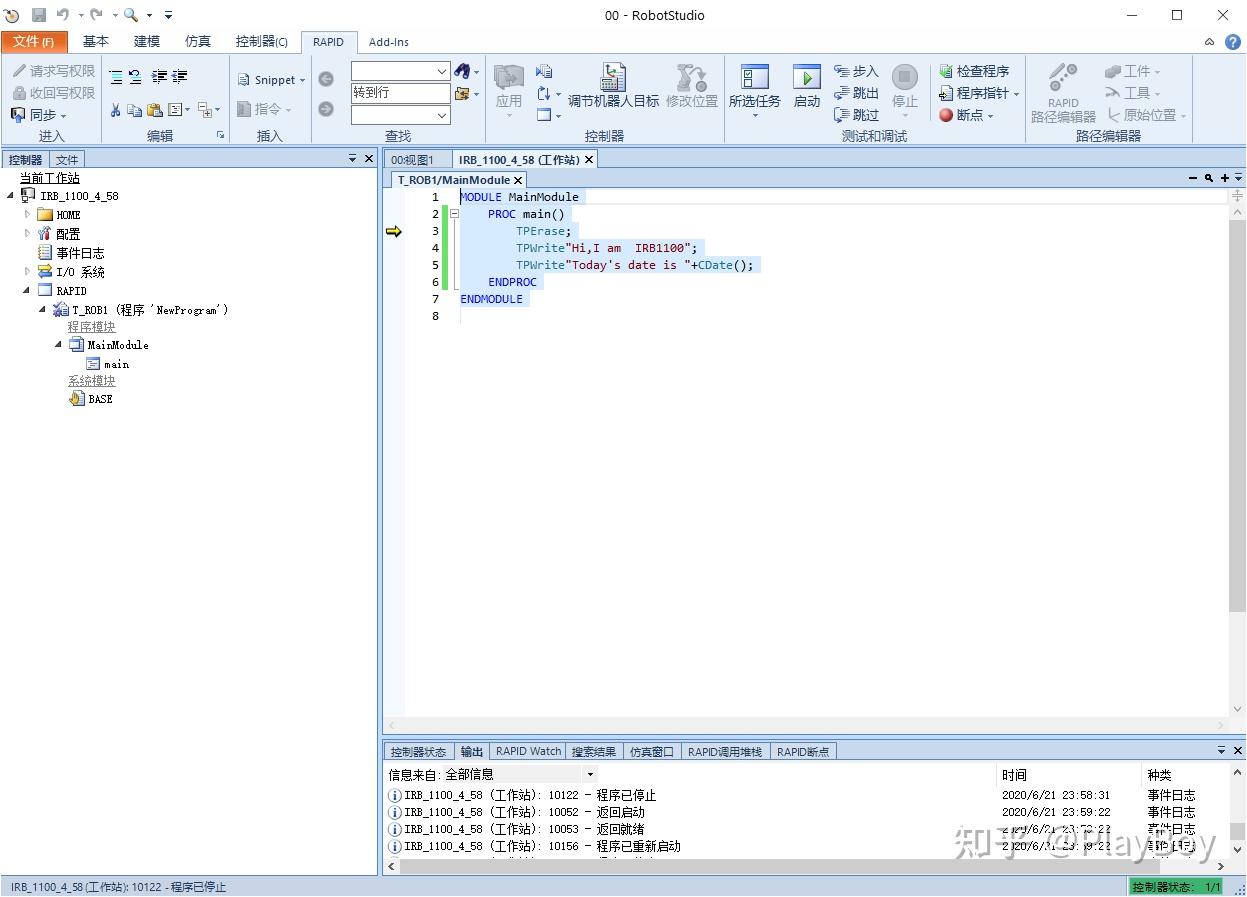Click the 所选任务 icon
The width and height of the screenshot is (1247, 897).
point(754,77)
